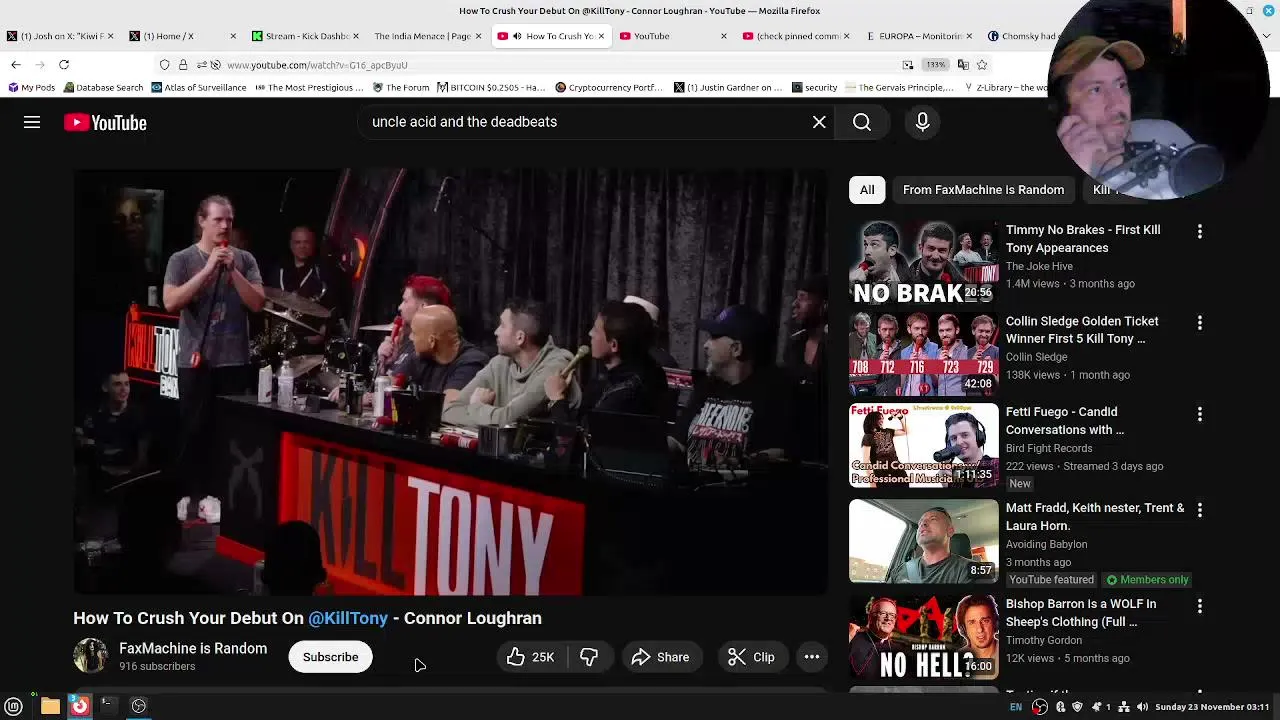1280x720 pixels.
Task: Open options for Matt Fradd video
Action: pyautogui.click(x=1200, y=510)
